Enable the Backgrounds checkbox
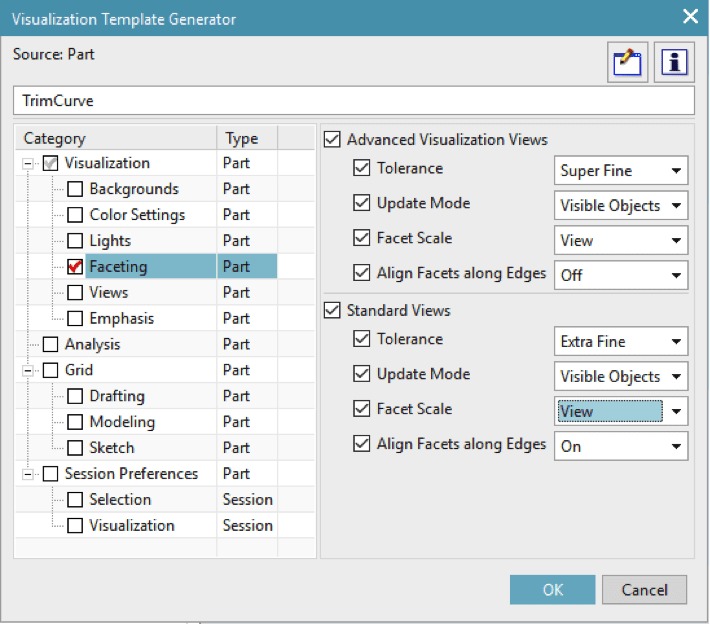 tap(75, 189)
